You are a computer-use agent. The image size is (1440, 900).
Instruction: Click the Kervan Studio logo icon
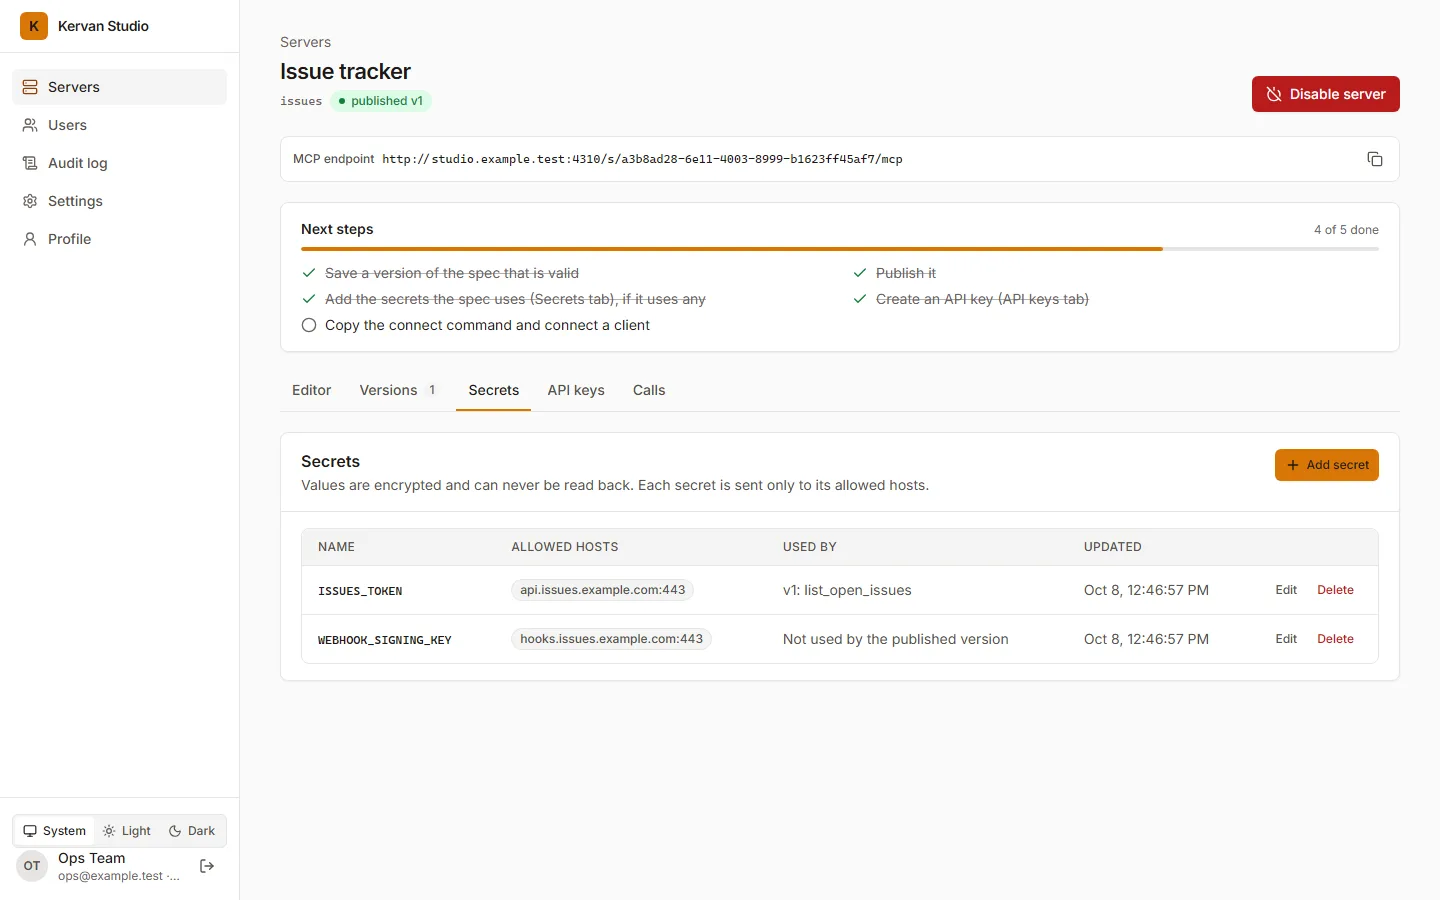pyautogui.click(x=34, y=26)
